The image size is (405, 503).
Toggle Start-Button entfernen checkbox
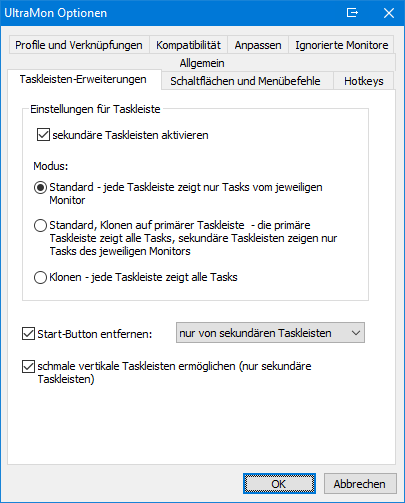(28, 334)
